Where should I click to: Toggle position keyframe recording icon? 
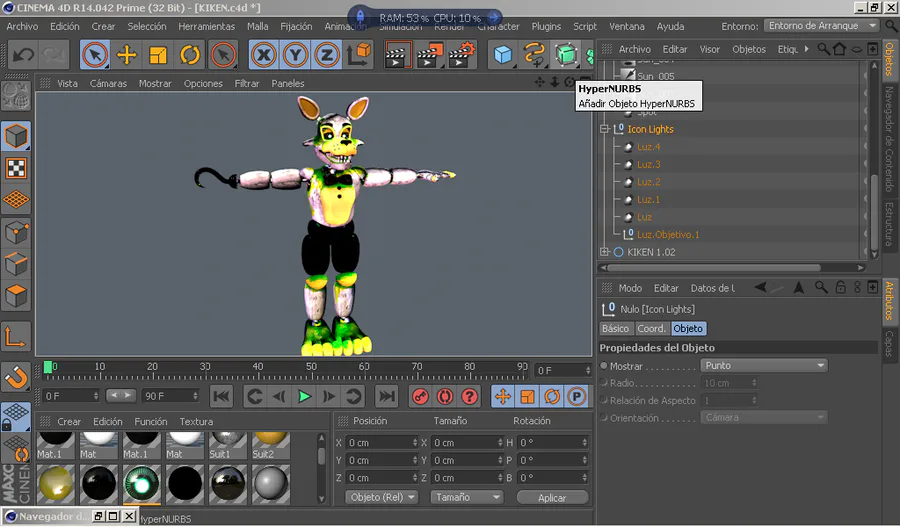(503, 397)
